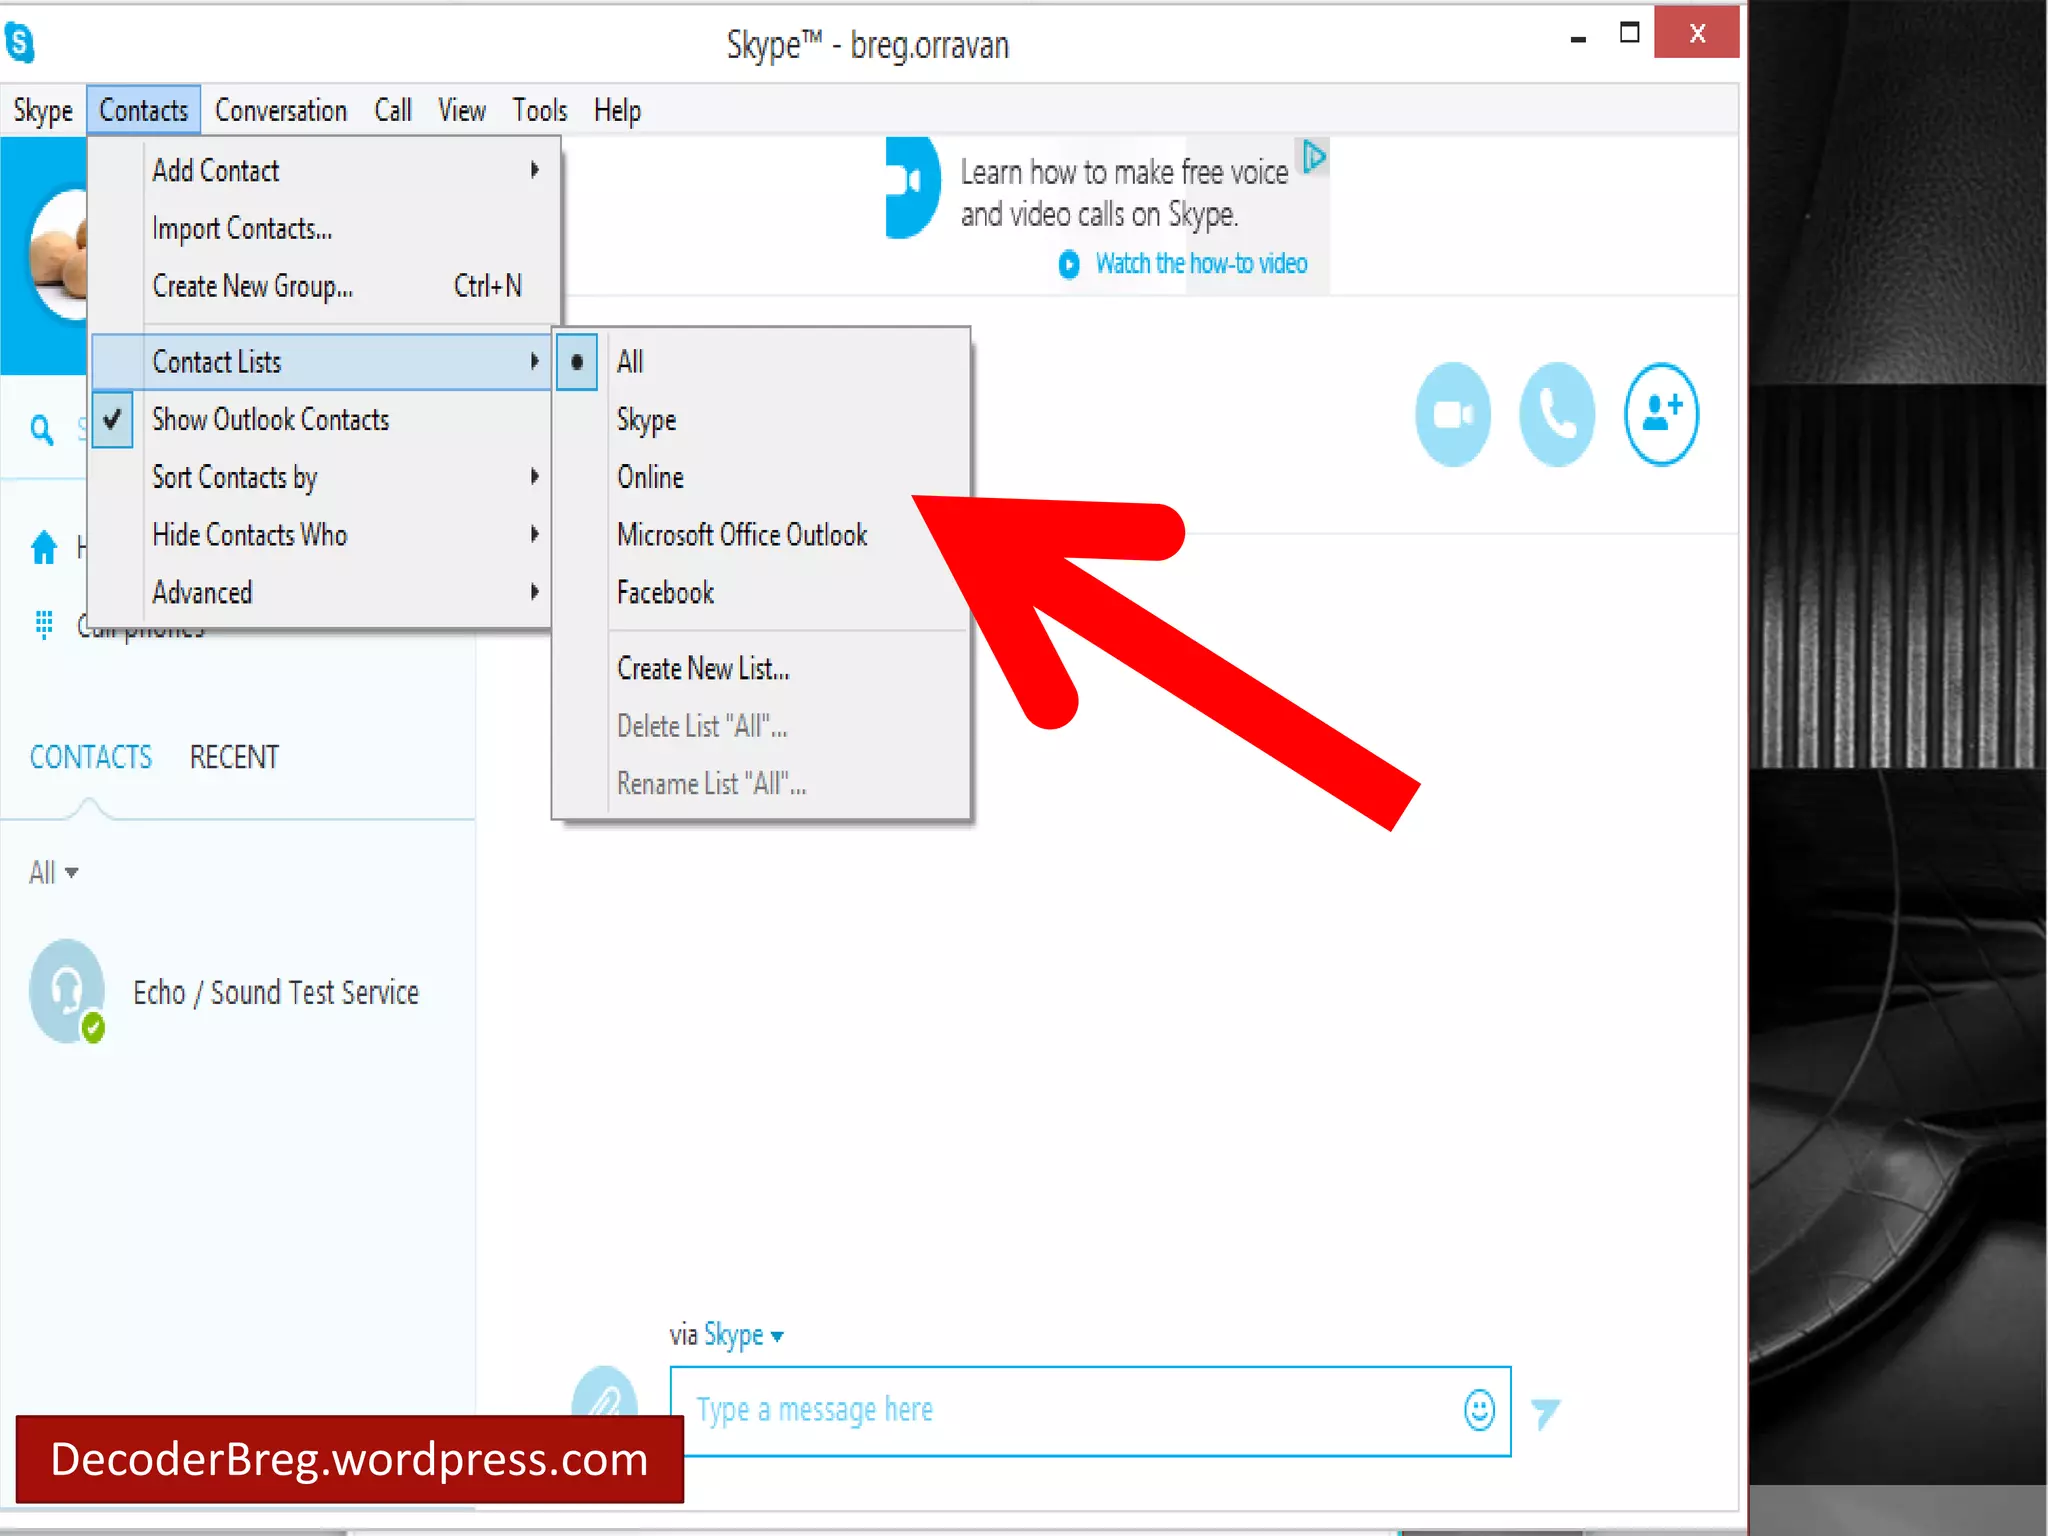Click the Home house icon
Screen dimensions: 2048x1536
point(44,547)
